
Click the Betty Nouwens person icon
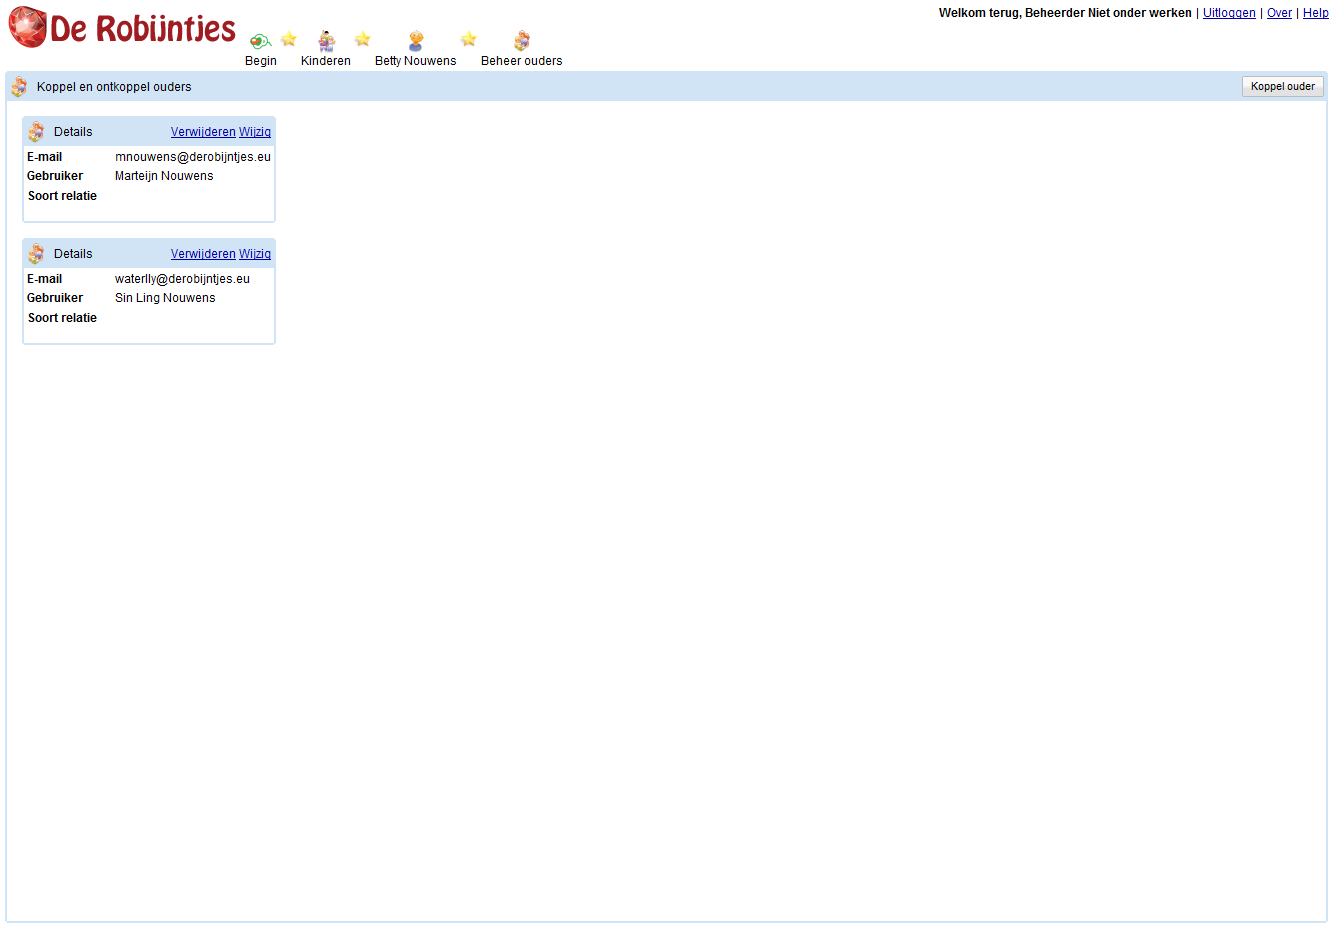point(416,41)
